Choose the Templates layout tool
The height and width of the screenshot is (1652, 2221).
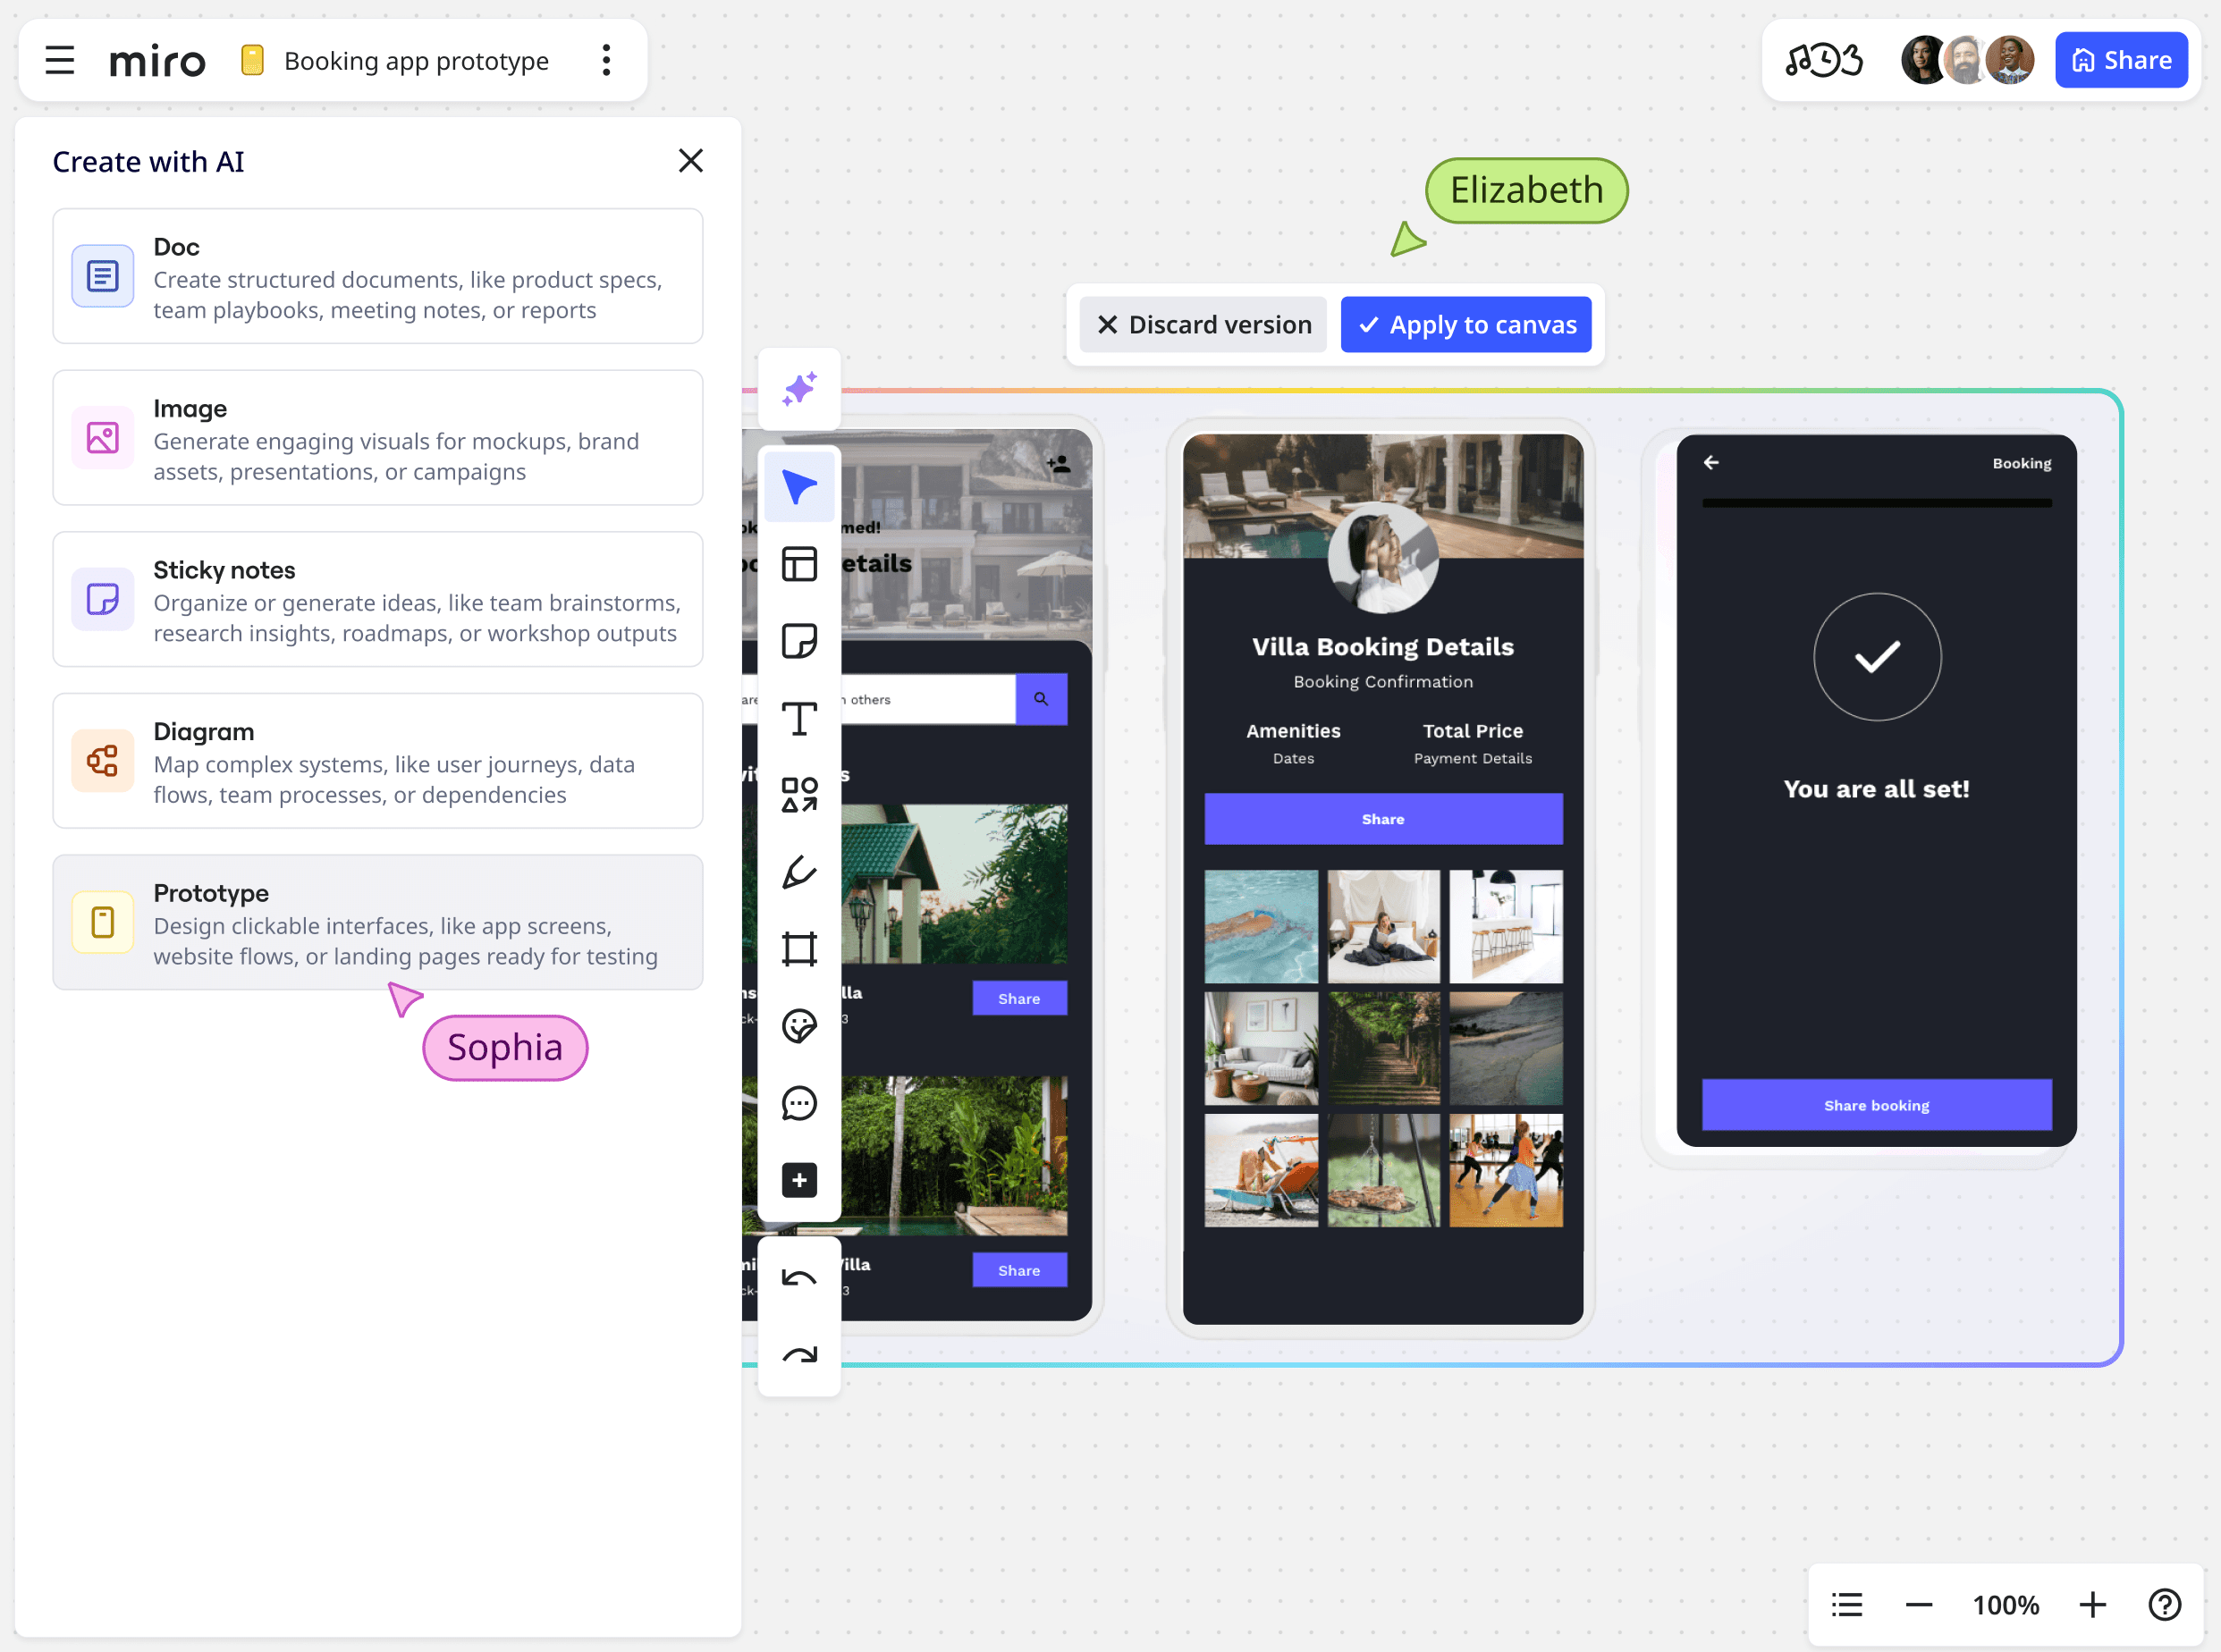(799, 564)
